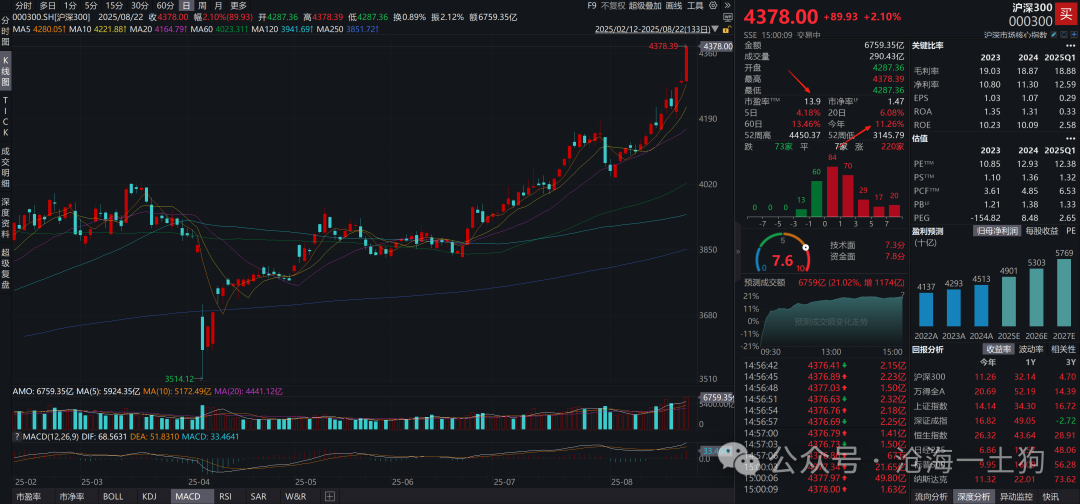Click the 沪深市场核心指数 label
The height and width of the screenshot is (504, 1080).
tap(1015, 34)
